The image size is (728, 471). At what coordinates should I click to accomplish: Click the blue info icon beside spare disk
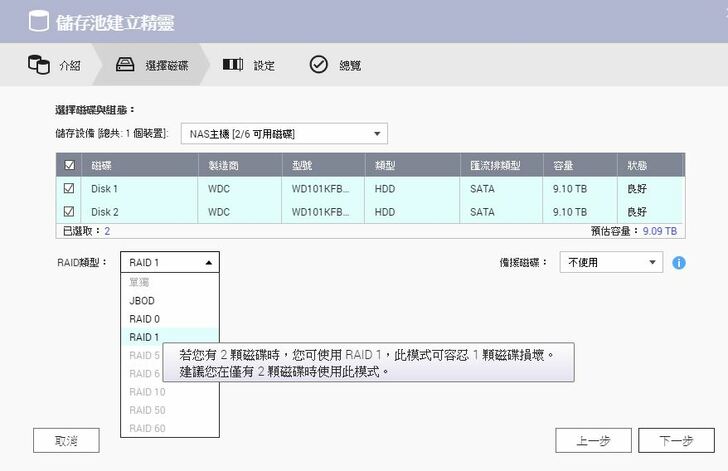(679, 263)
